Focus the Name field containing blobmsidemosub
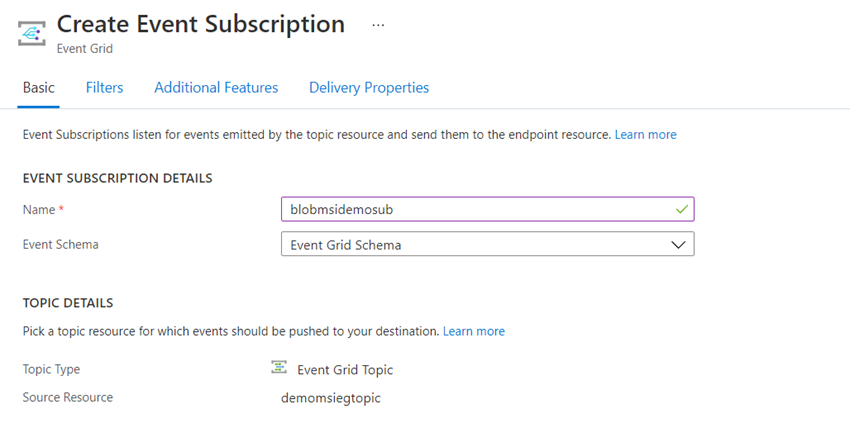The height and width of the screenshot is (428, 850). pyautogui.click(x=487, y=209)
